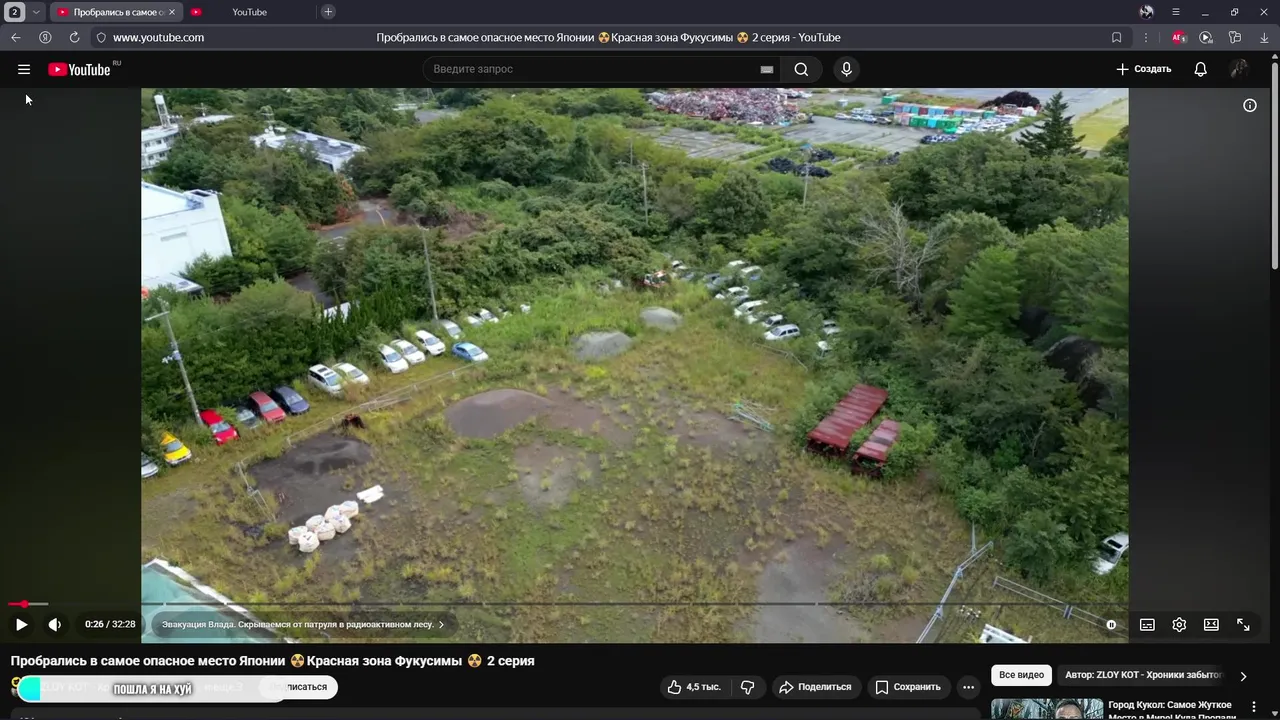Viewport: 1280px width, 720px height.
Task: Click the Сохранить button
Action: (x=908, y=687)
